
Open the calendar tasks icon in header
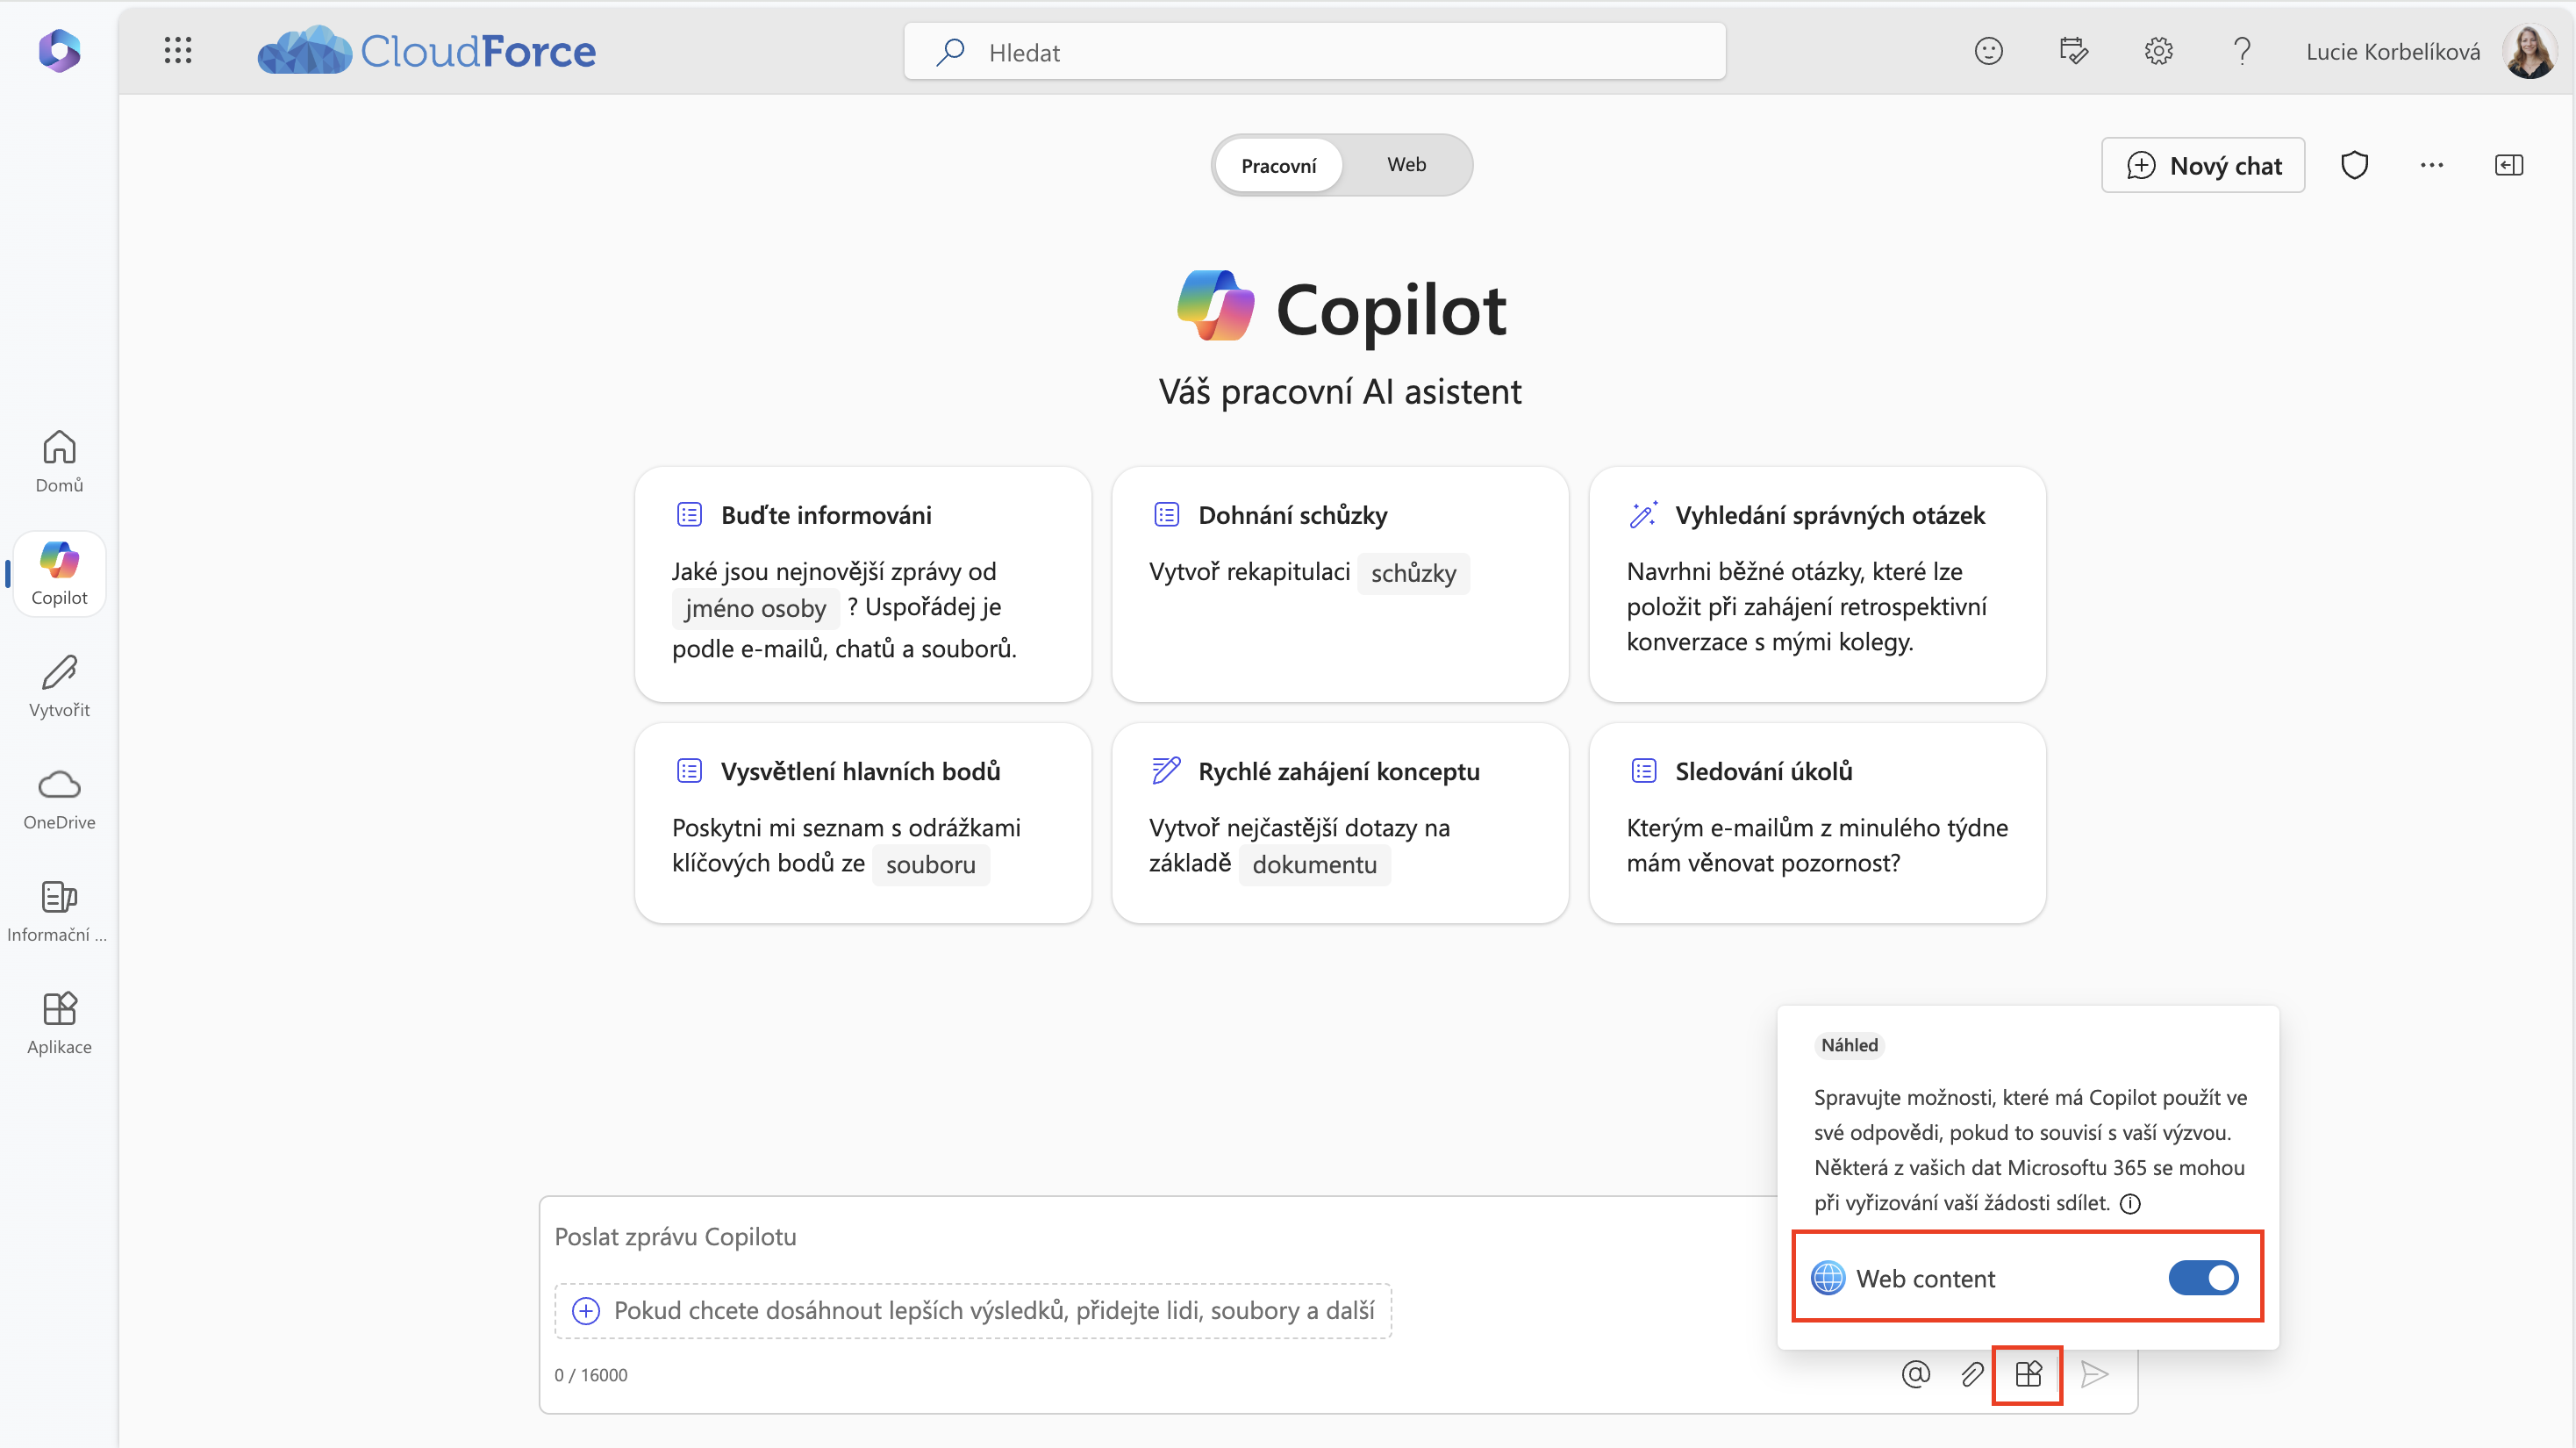pos(2073,51)
